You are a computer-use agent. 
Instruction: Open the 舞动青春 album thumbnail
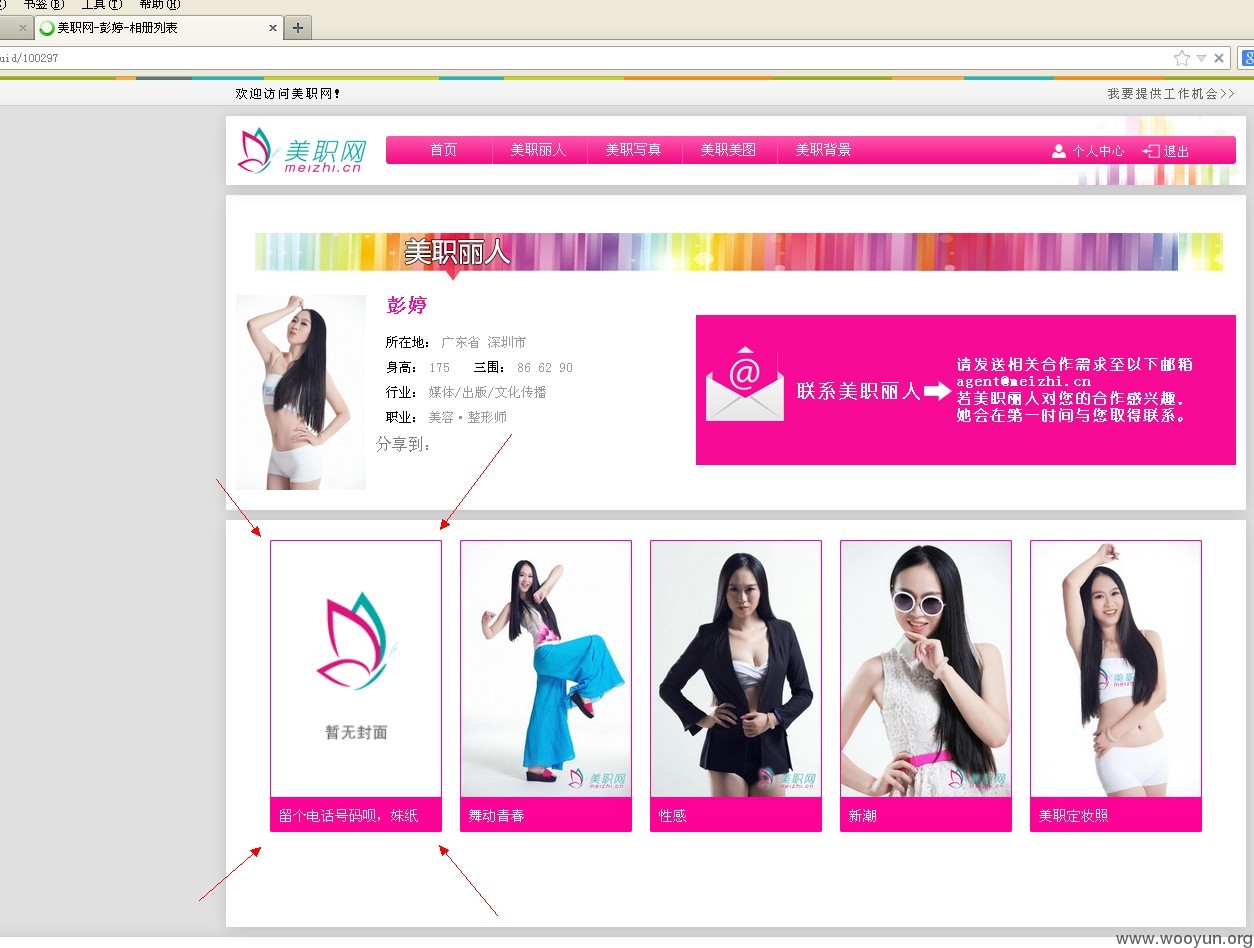tap(546, 669)
